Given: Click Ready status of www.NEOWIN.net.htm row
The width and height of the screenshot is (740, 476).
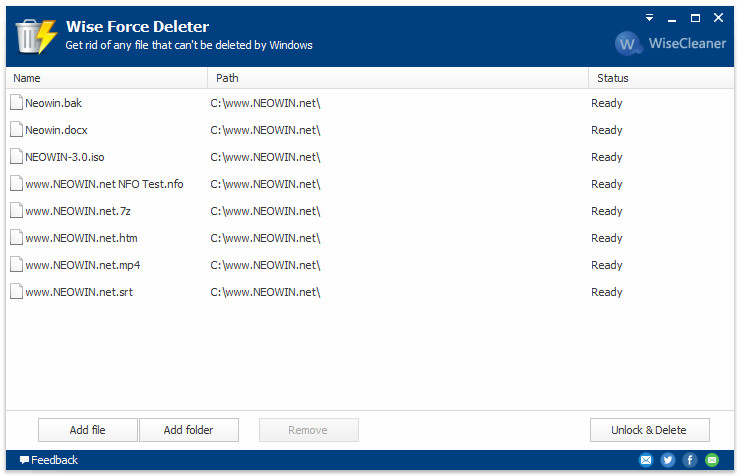Looking at the screenshot, I should tap(606, 238).
